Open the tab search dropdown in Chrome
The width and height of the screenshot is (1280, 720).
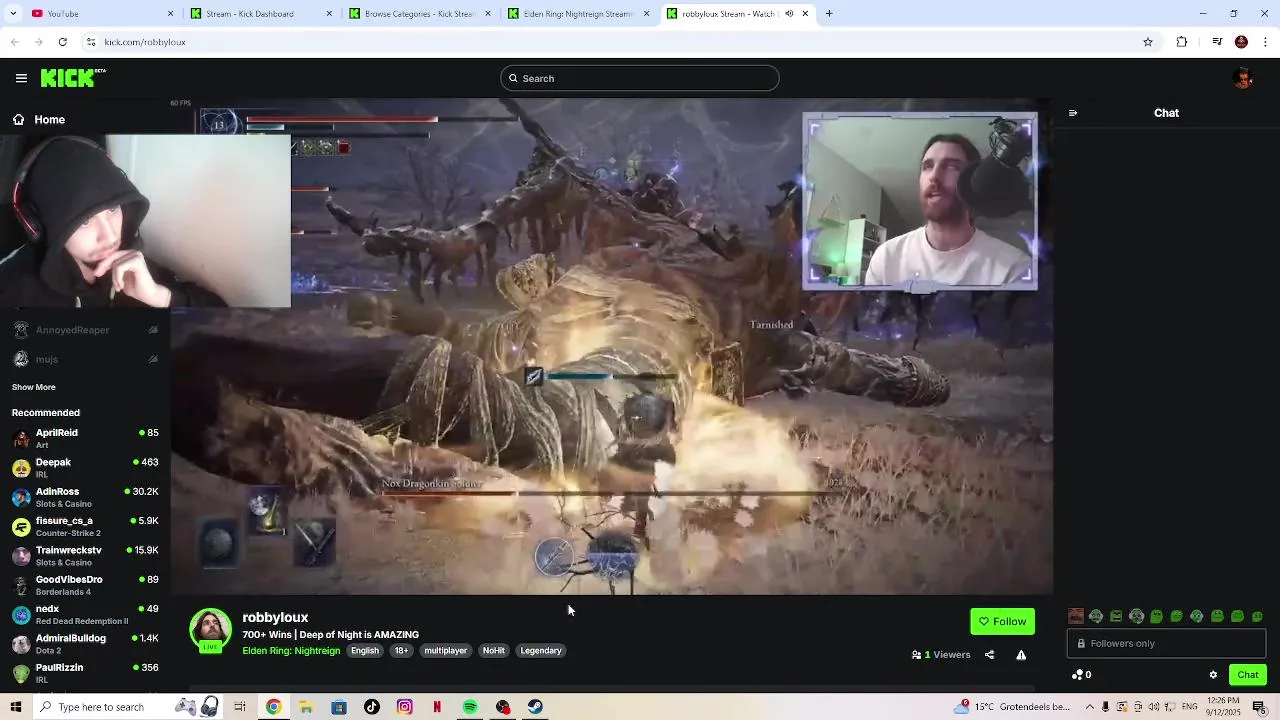(14, 14)
